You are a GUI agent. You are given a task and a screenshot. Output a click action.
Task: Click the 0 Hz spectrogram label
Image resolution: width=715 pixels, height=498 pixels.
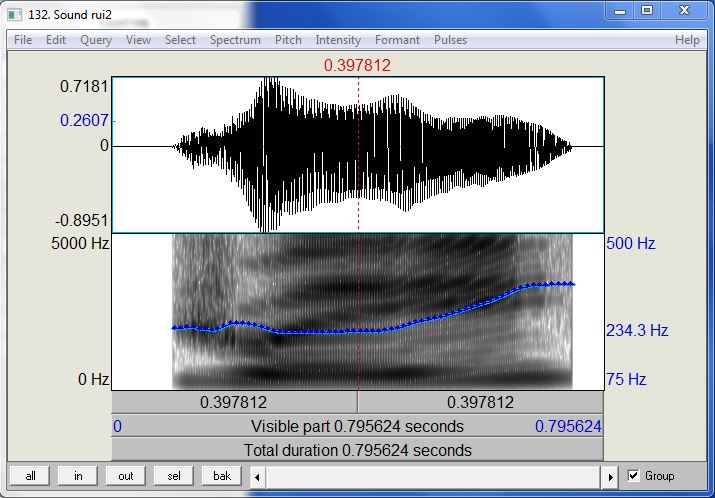click(93, 379)
